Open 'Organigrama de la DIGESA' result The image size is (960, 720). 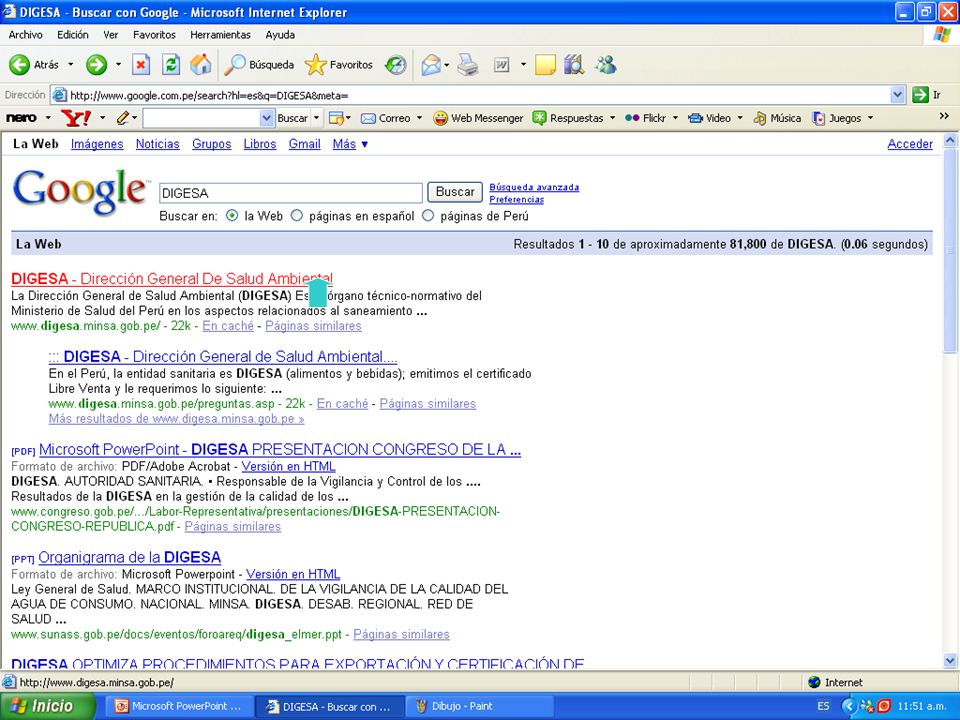click(x=129, y=557)
